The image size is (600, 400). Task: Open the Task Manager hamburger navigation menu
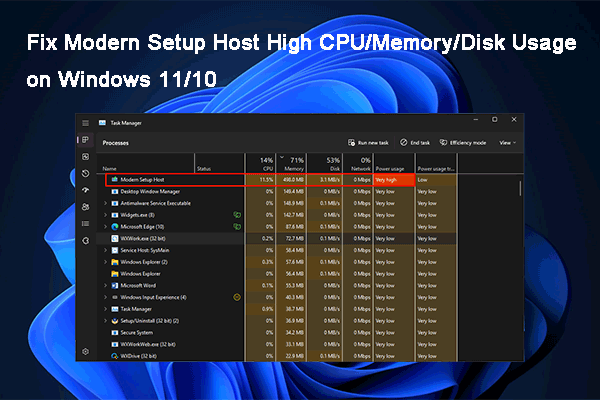coord(85,123)
